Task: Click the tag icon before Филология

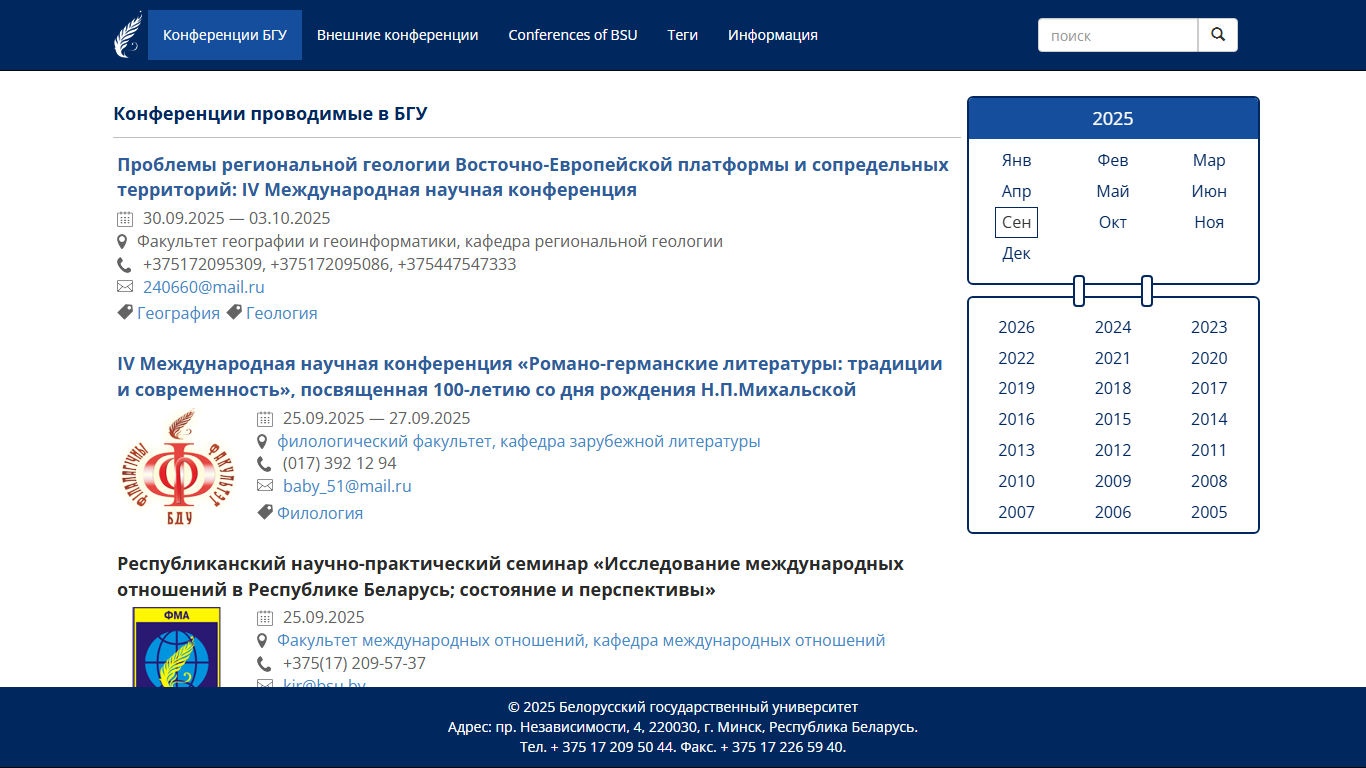Action: pyautogui.click(x=265, y=513)
